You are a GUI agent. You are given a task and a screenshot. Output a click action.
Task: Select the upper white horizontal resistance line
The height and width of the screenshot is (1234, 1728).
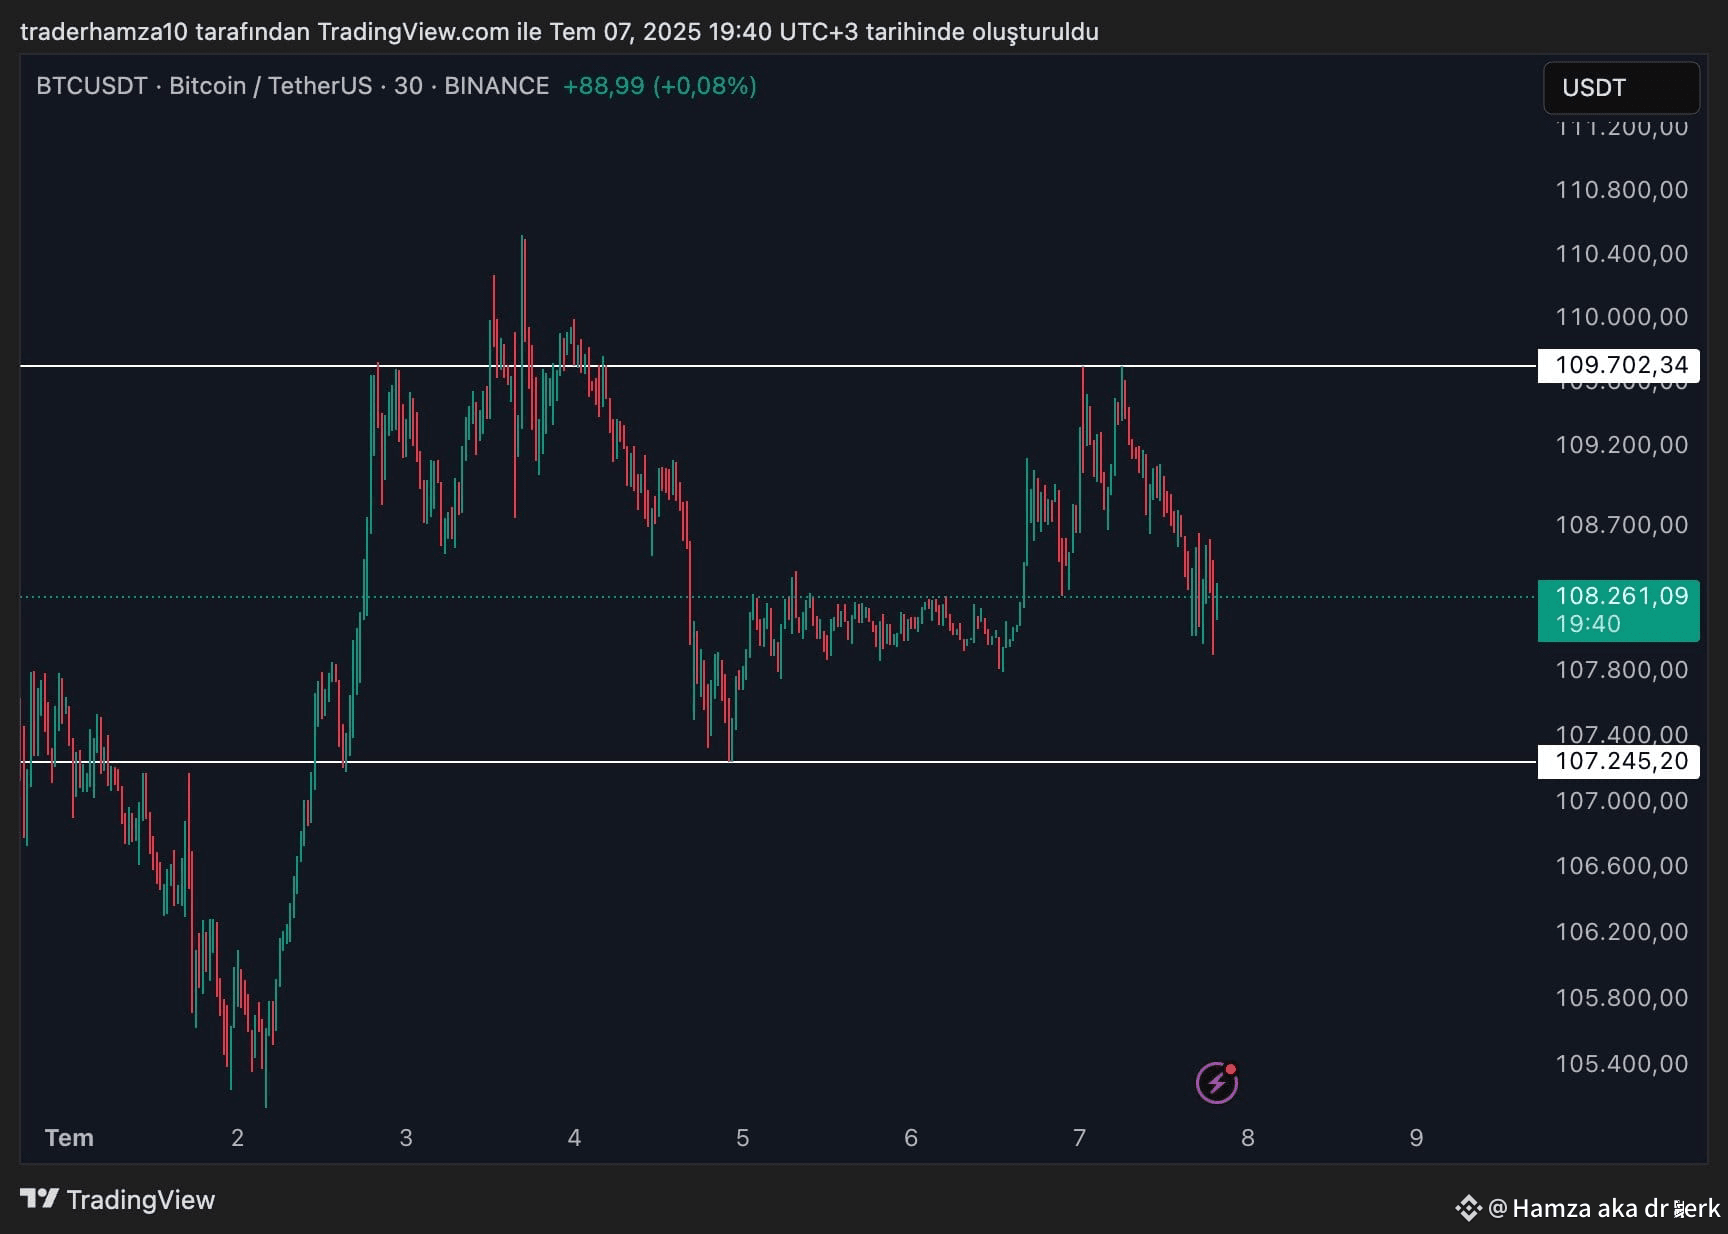(778, 366)
